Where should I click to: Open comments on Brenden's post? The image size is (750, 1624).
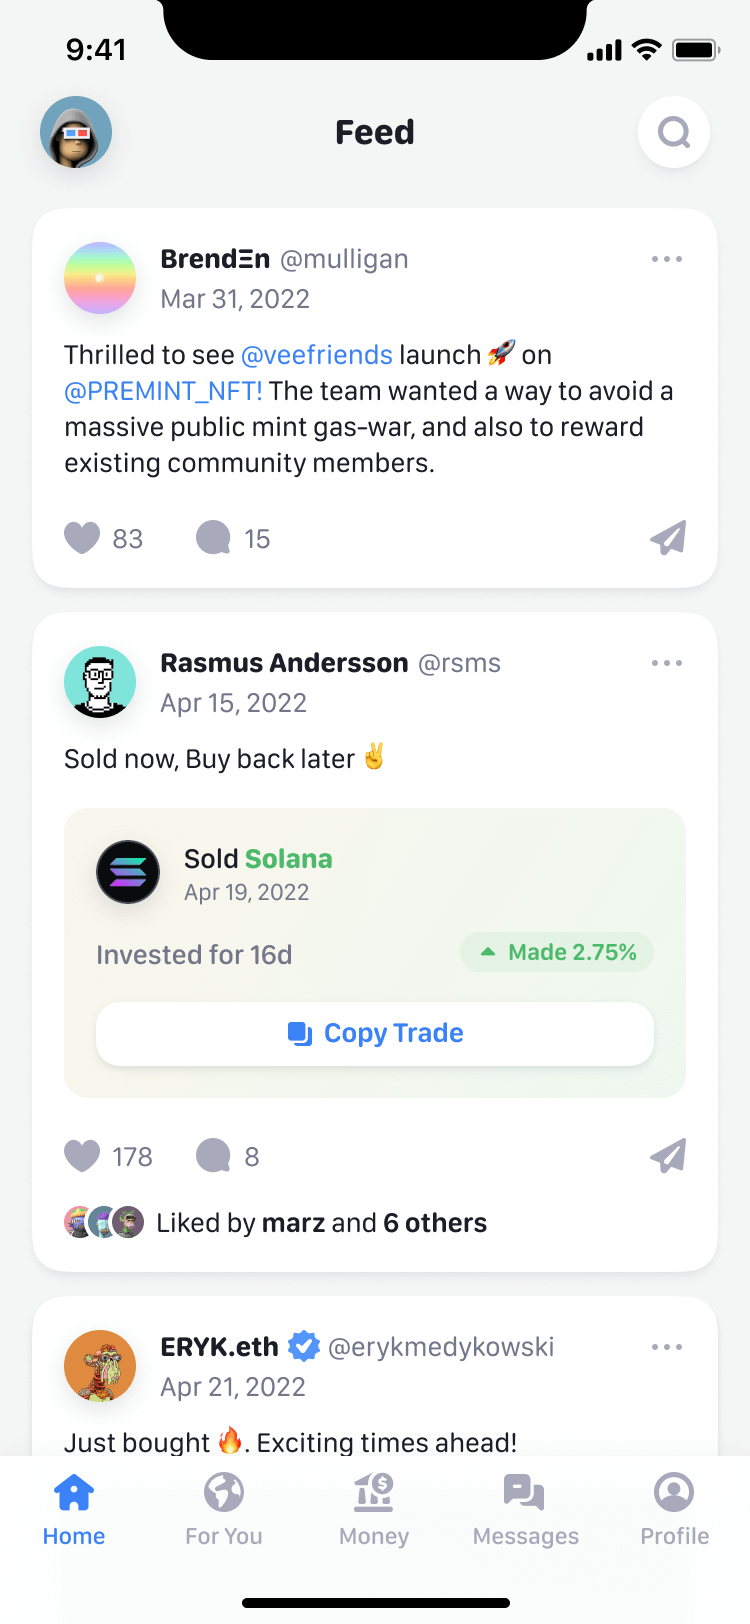(213, 538)
